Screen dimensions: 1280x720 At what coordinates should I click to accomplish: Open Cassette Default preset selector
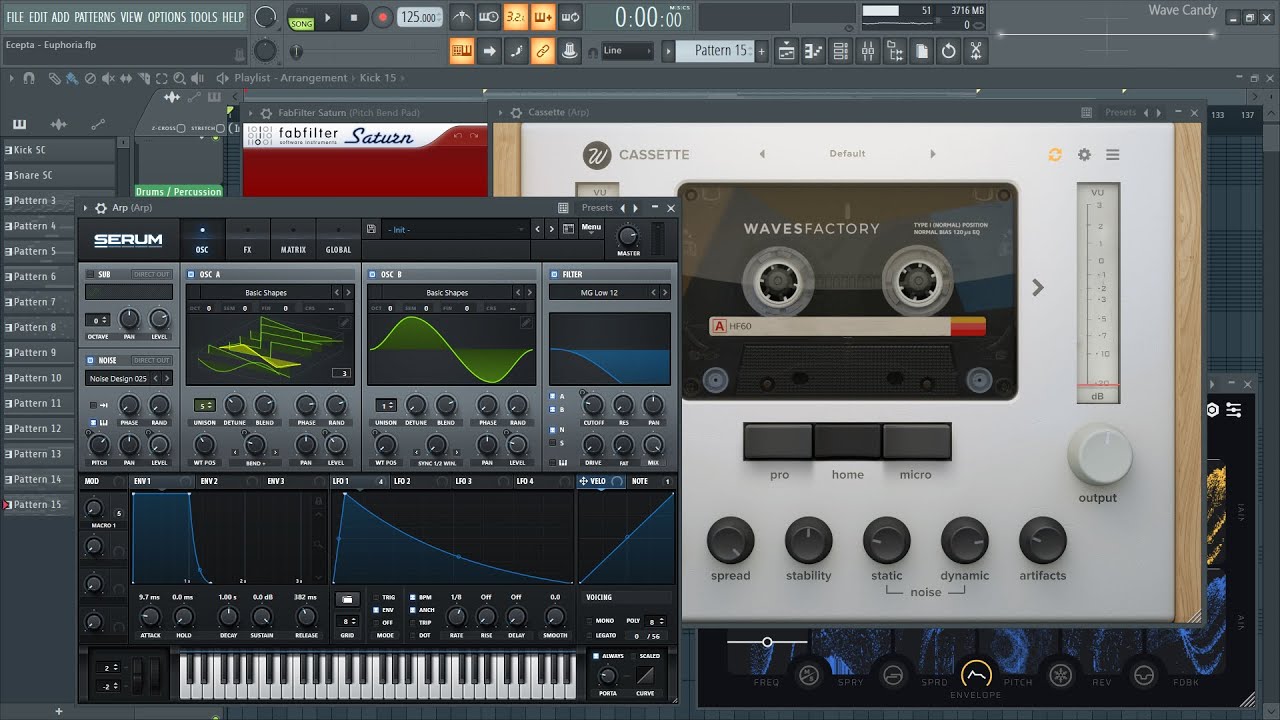847,154
